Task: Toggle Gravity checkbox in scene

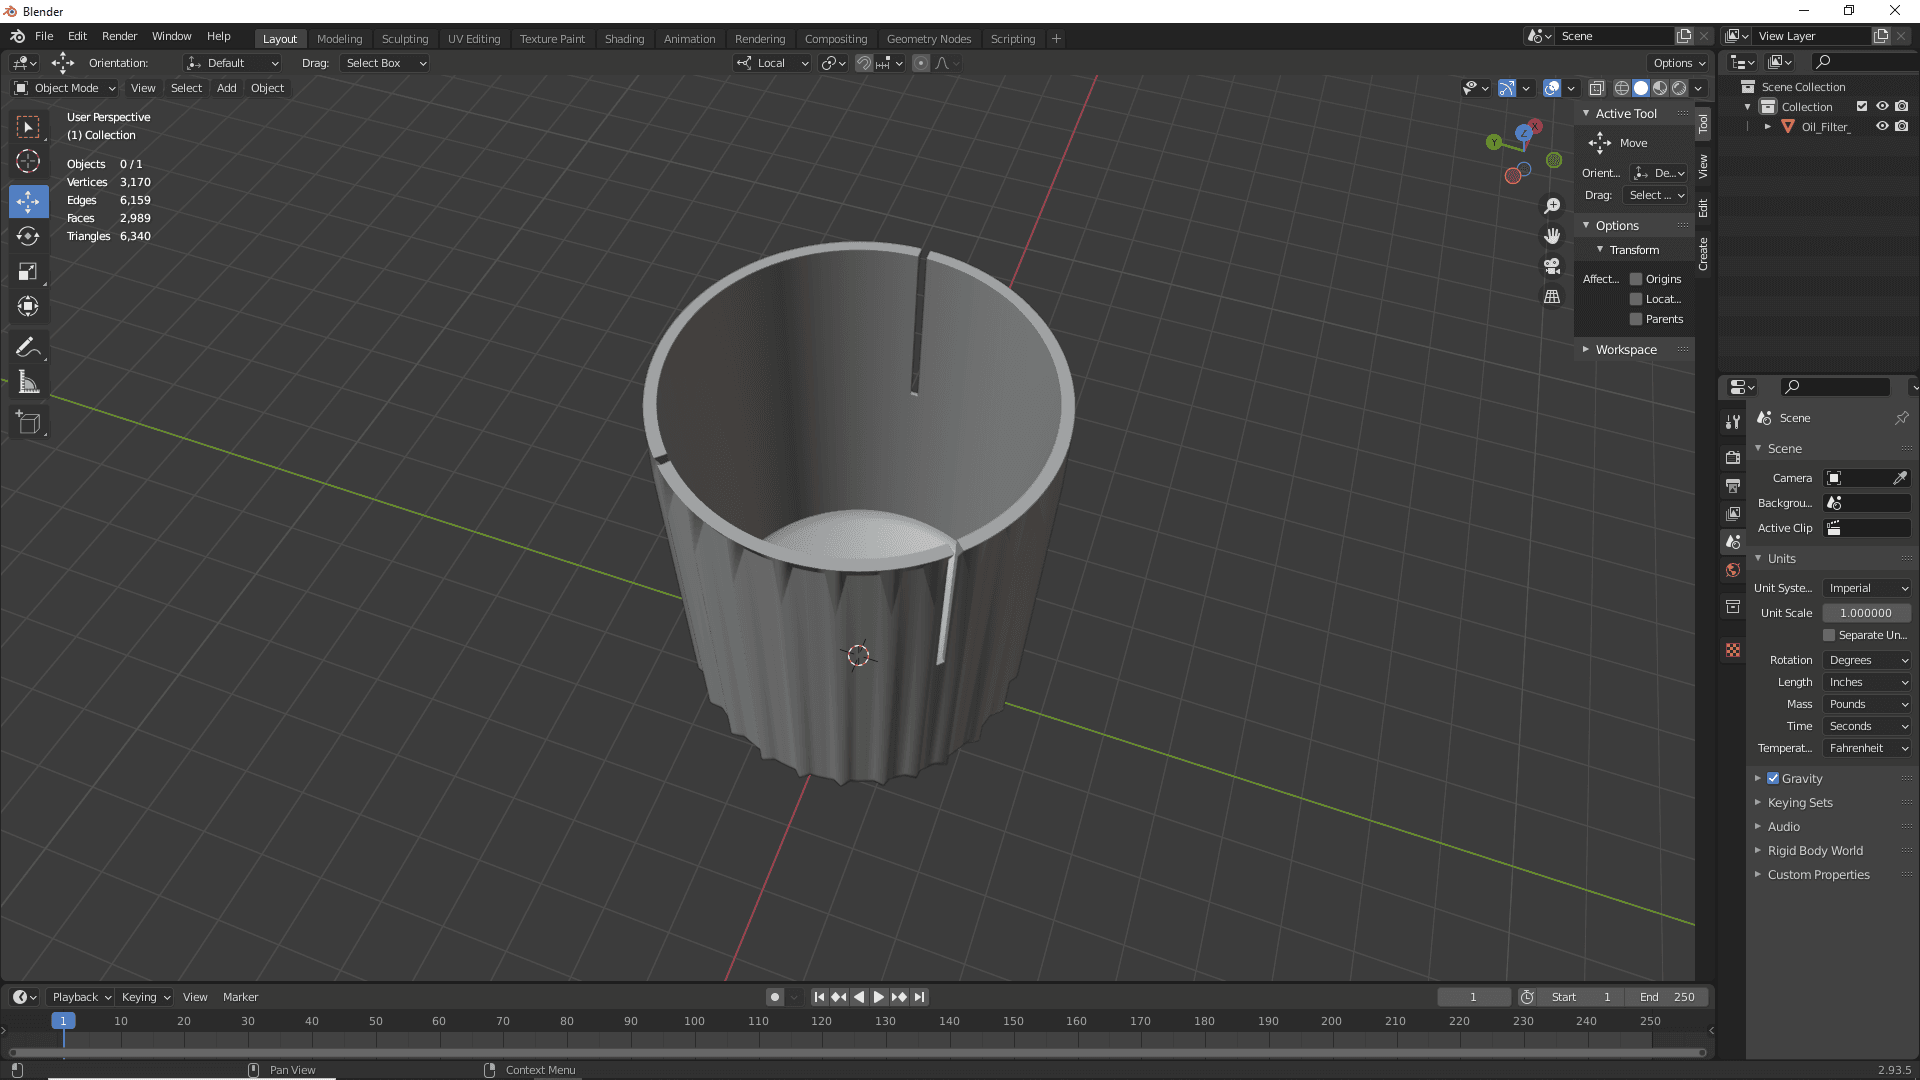Action: [x=1774, y=778]
